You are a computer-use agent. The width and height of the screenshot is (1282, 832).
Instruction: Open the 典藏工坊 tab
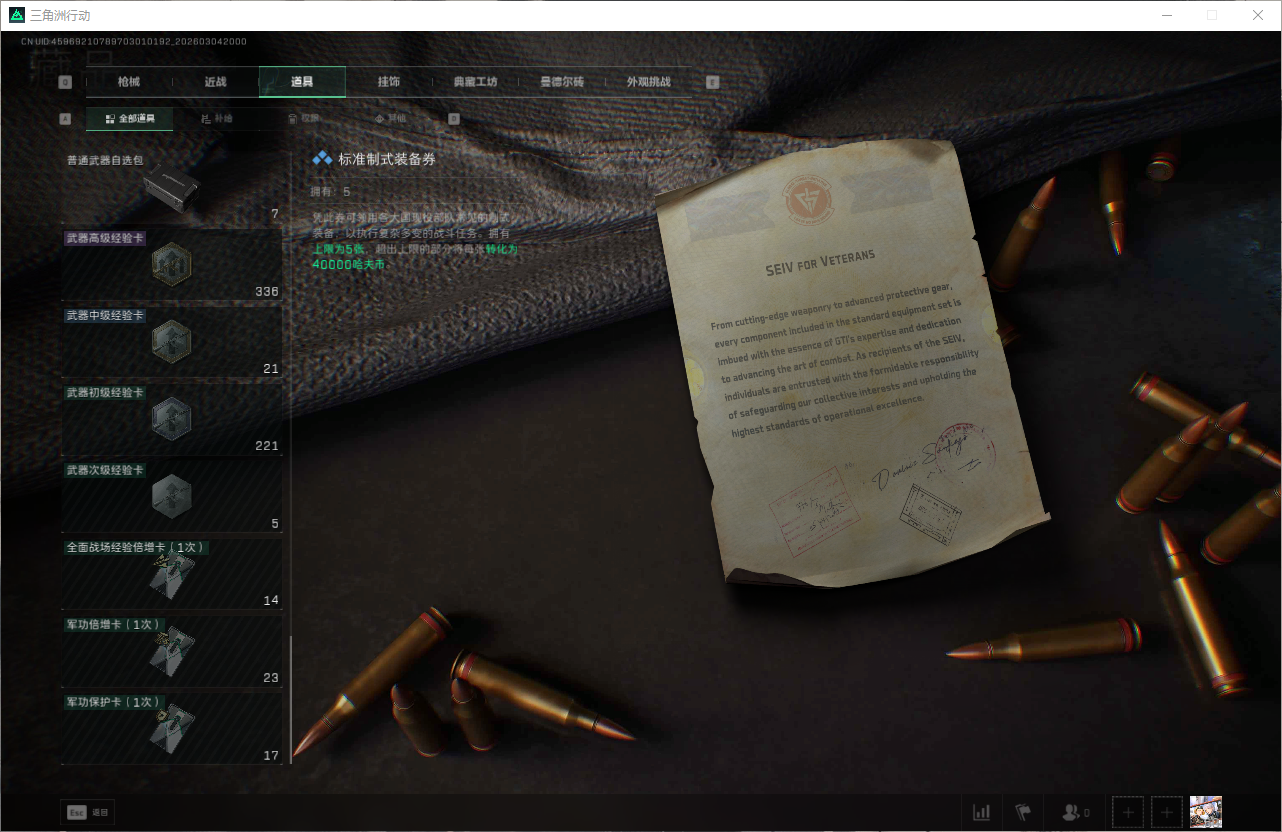point(474,82)
